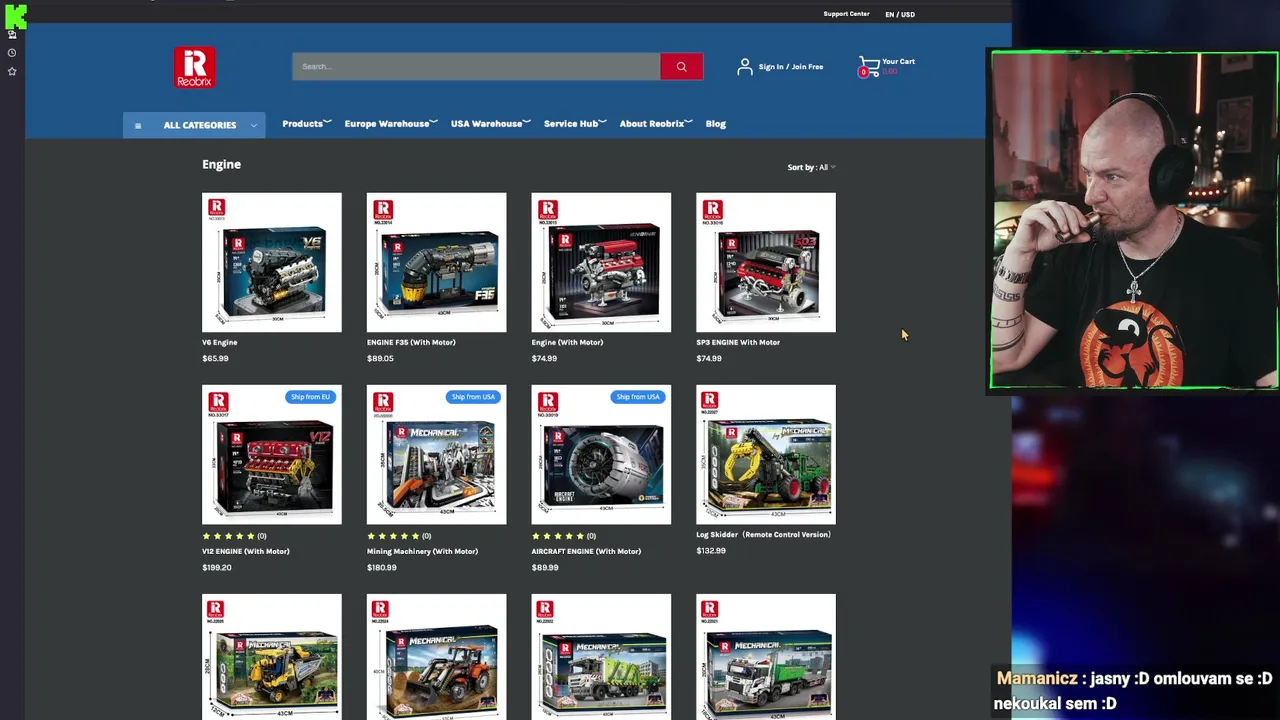Click the V12 ENGINE product image
1280x720 pixels.
272,454
